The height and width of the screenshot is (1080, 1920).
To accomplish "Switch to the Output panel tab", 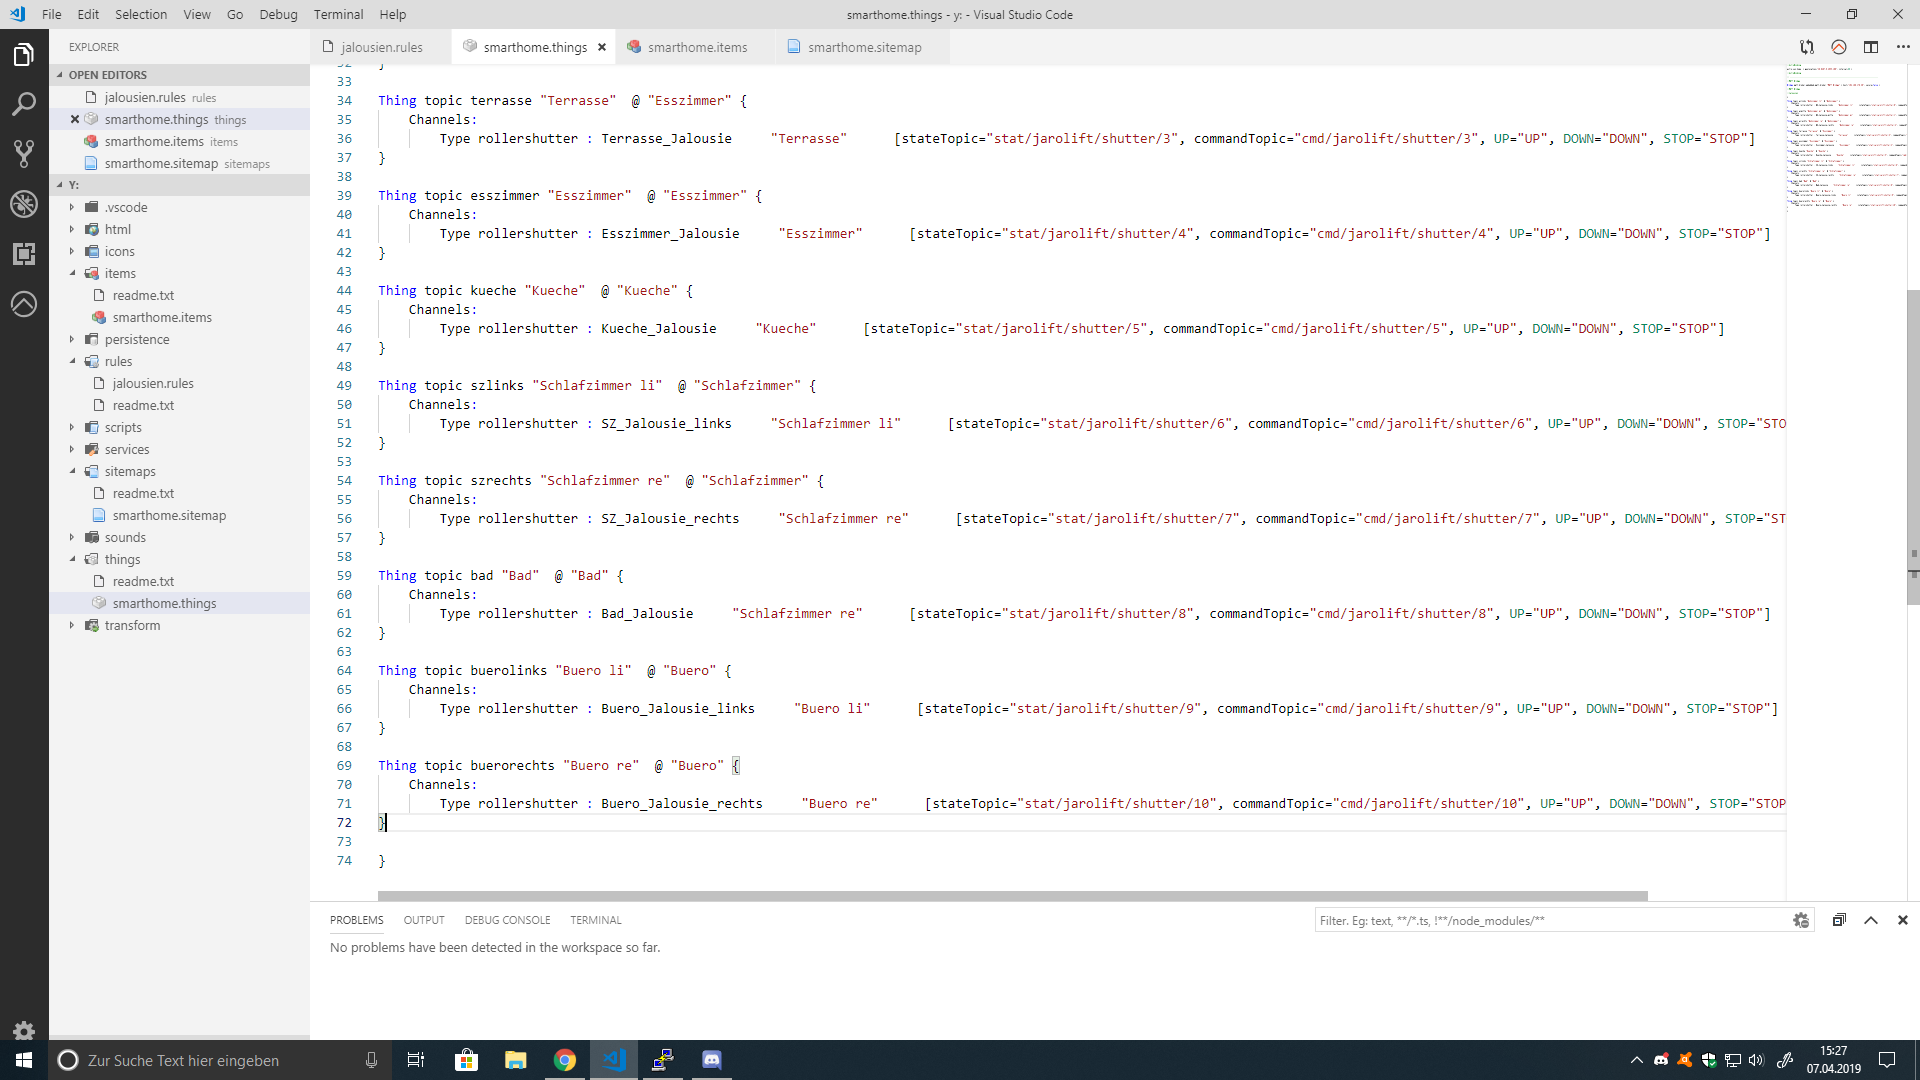I will (x=424, y=920).
